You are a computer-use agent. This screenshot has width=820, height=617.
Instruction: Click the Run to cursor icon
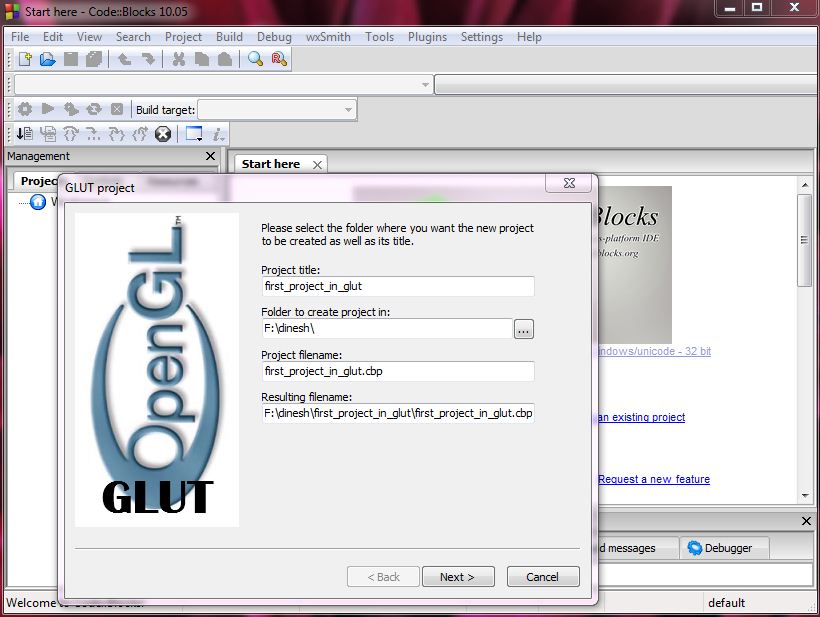[x=48, y=134]
